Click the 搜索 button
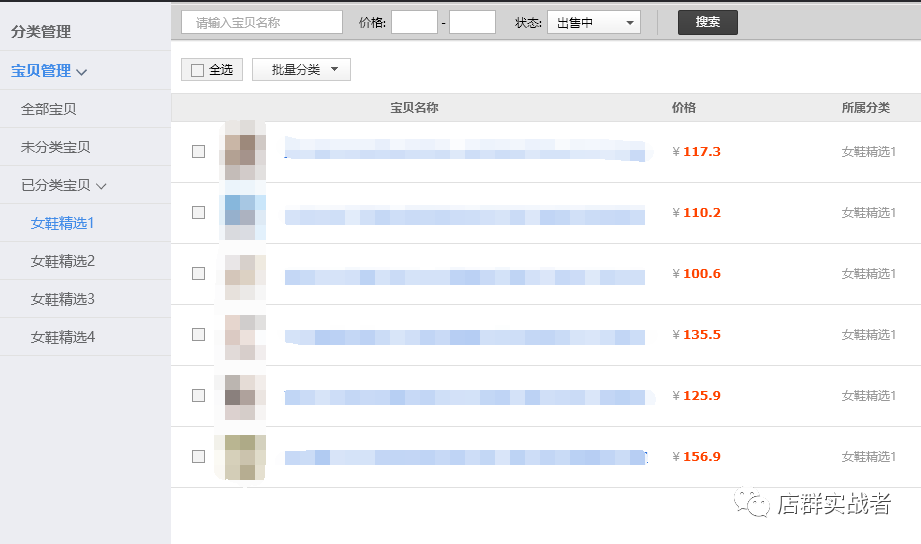The image size is (921, 544). (708, 22)
